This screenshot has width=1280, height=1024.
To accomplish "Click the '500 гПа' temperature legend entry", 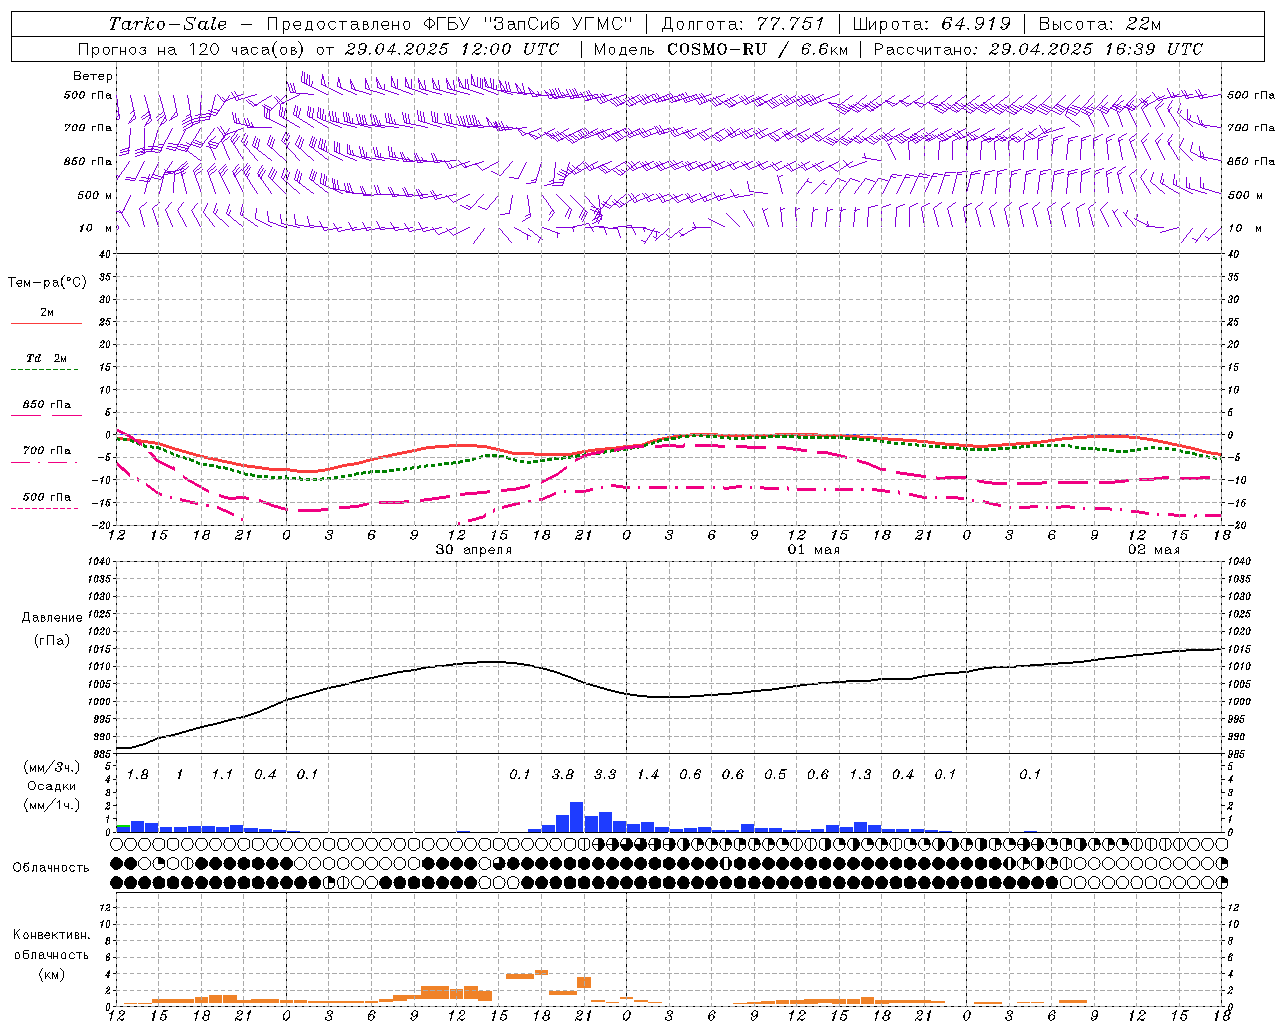I will tap(46, 497).
